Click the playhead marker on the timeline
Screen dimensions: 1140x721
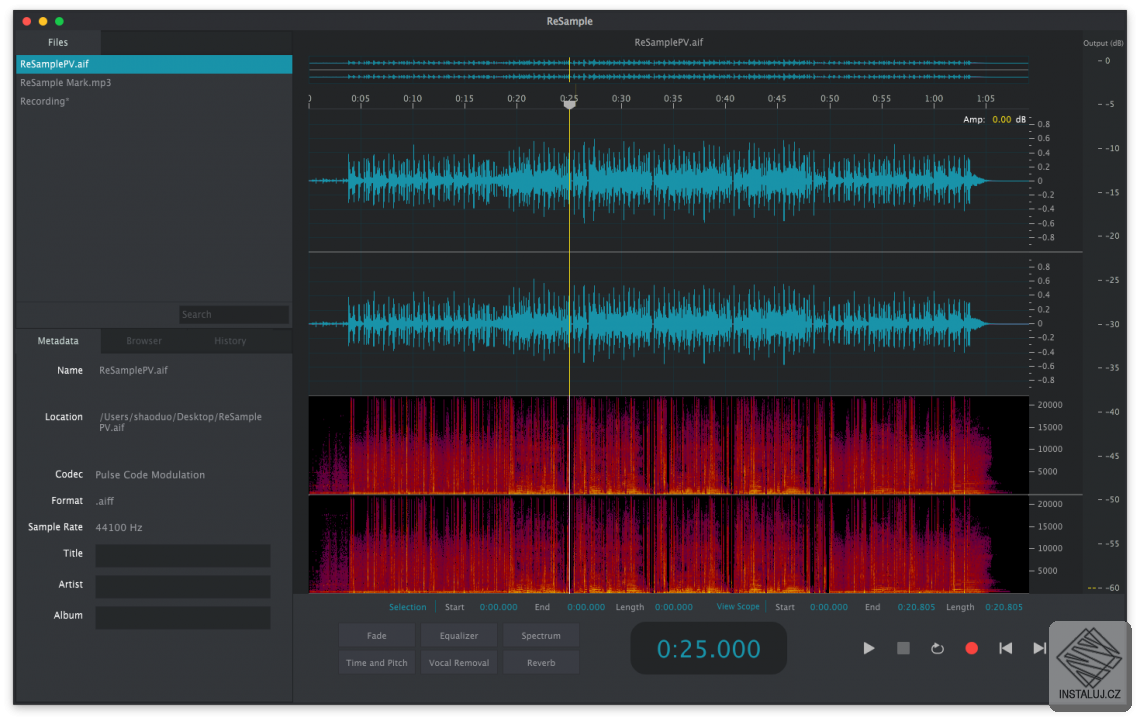click(x=570, y=103)
